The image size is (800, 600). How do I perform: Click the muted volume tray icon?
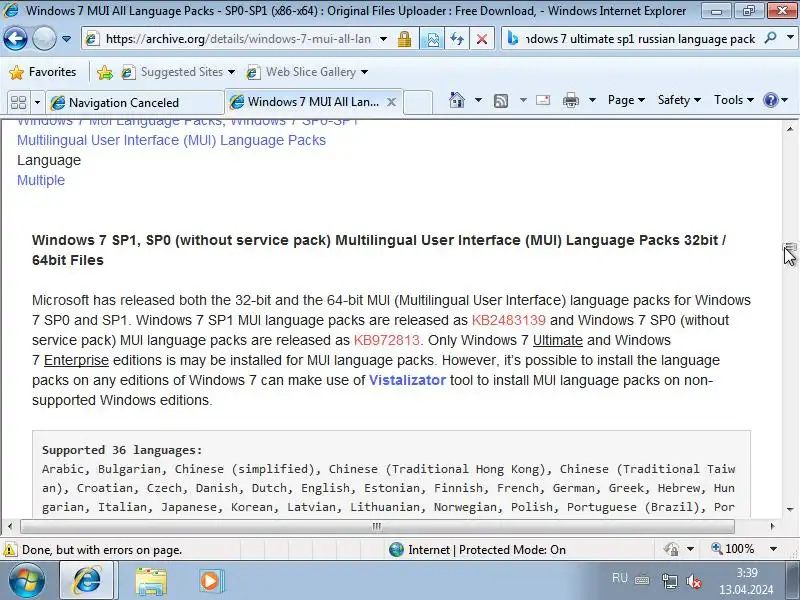[694, 581]
